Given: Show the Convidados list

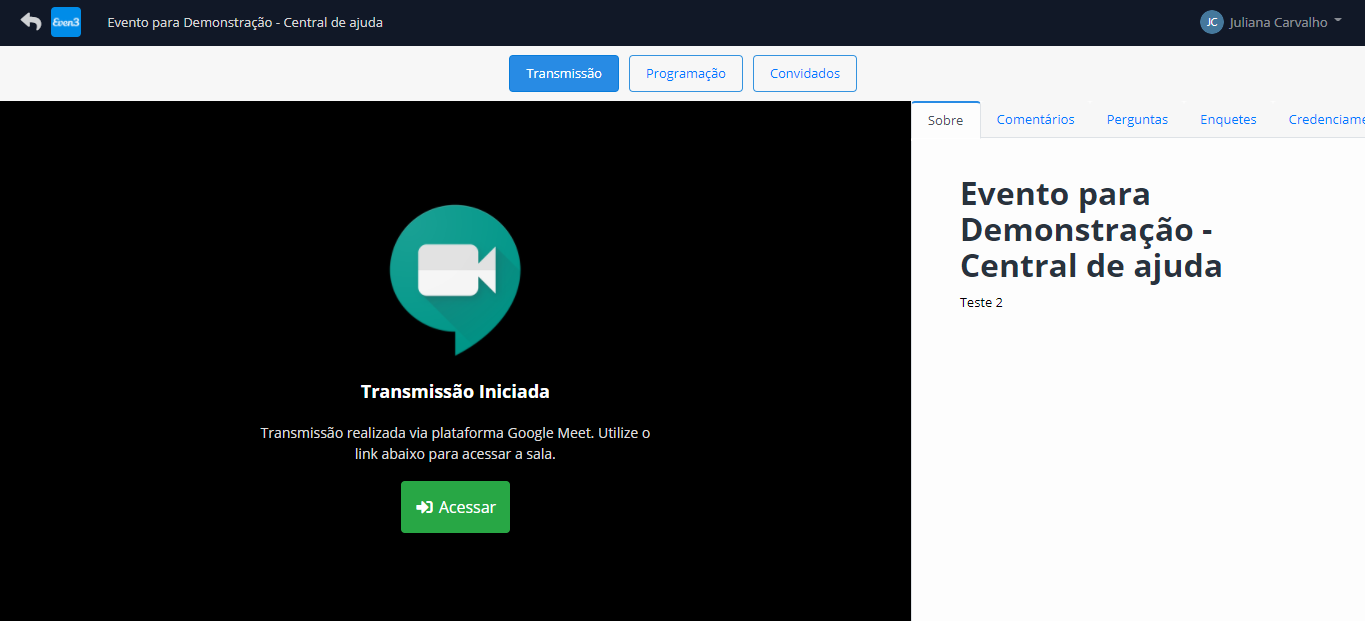Looking at the screenshot, I should 805,73.
